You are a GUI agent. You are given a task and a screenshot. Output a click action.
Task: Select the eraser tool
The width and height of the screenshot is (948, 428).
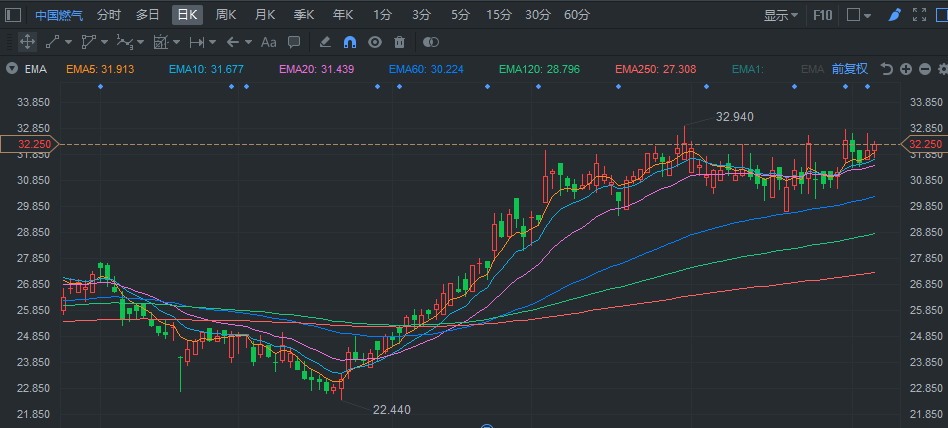click(x=325, y=42)
